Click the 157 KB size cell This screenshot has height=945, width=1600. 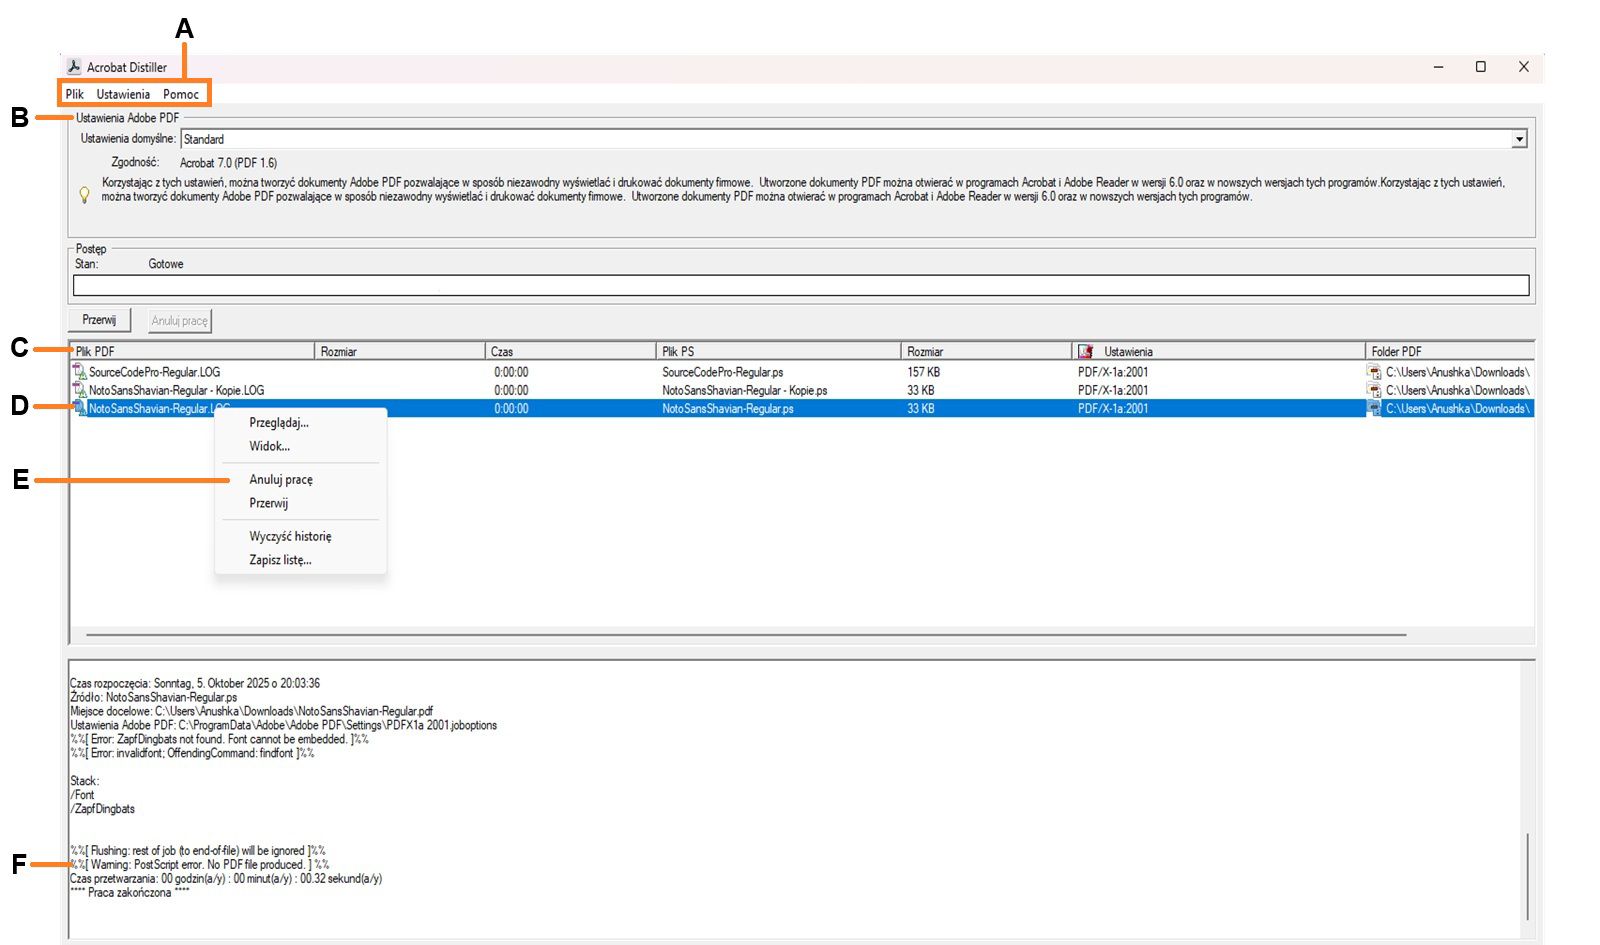pos(923,372)
